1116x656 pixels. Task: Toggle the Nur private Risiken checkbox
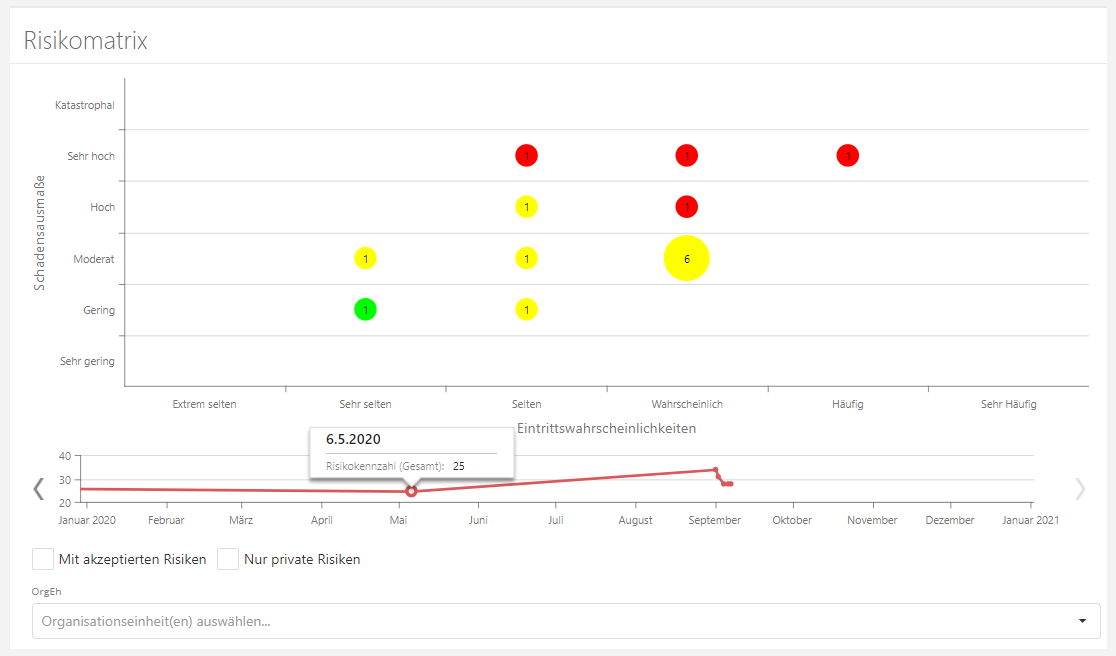(x=228, y=559)
